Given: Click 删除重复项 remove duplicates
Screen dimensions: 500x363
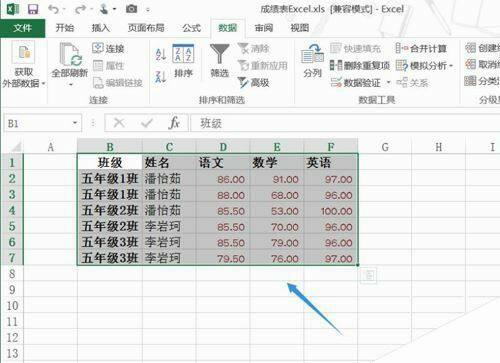Looking at the screenshot, I should click(360, 66).
